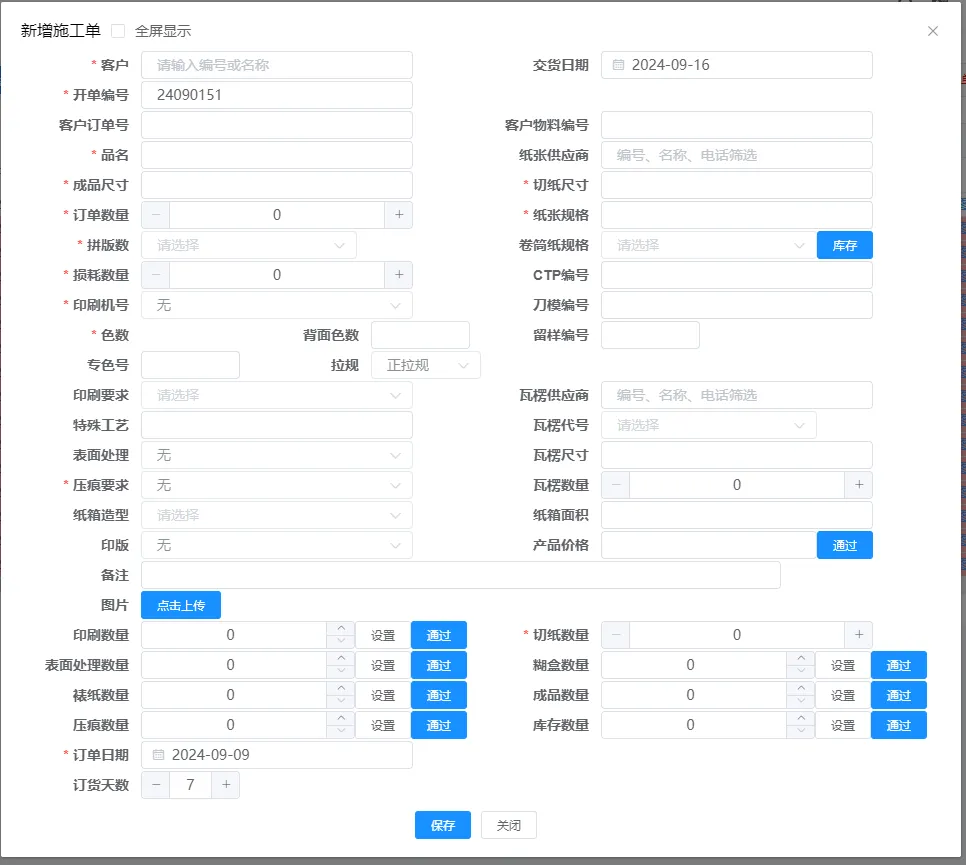Screen dimensions: 966x865
Task: Open the 印刷机号 dropdown
Action: point(277,305)
